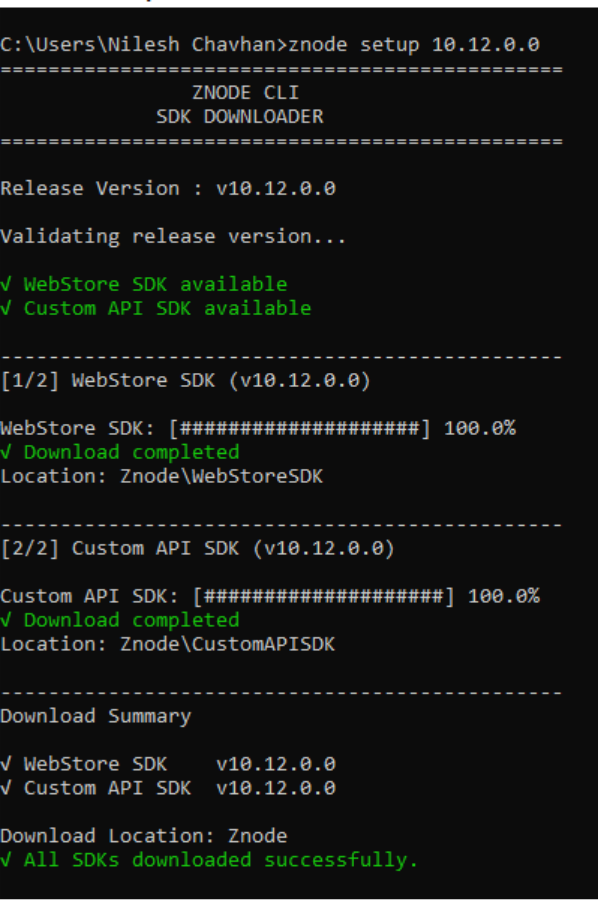Click the ZNODE CLI heading

click(245, 93)
